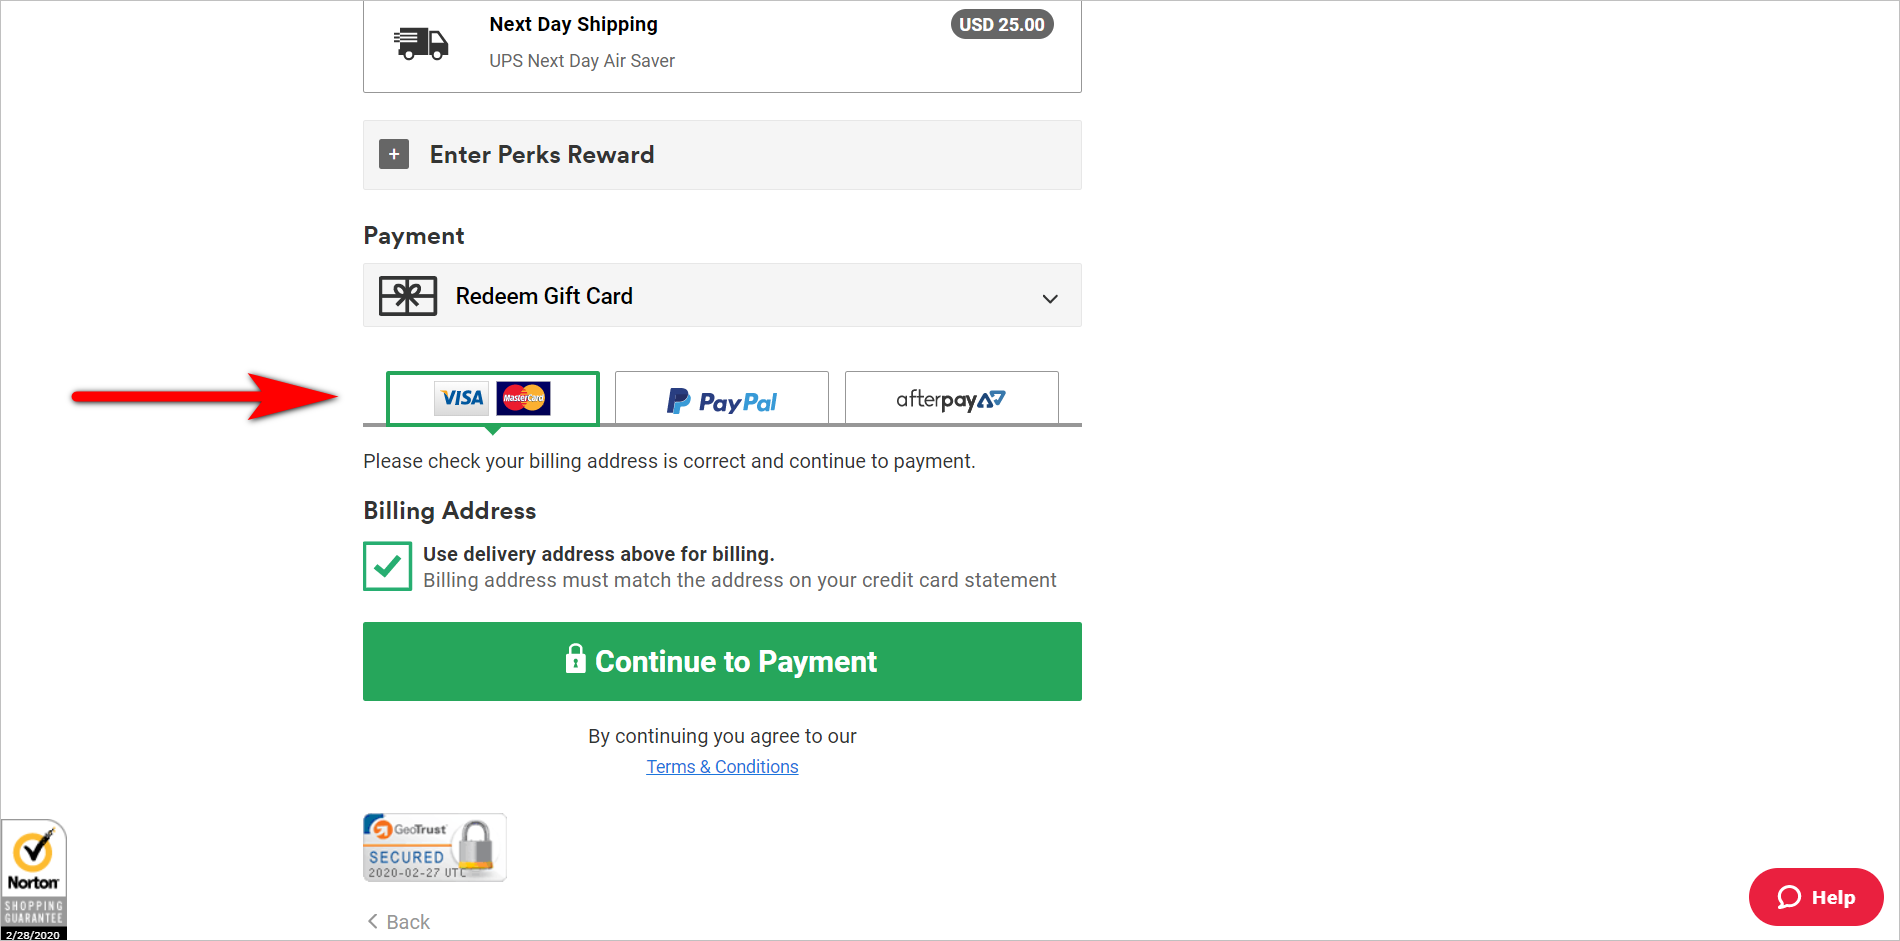Click the lock icon on Continue to Payment
This screenshot has height=941, width=1900.
577,661
